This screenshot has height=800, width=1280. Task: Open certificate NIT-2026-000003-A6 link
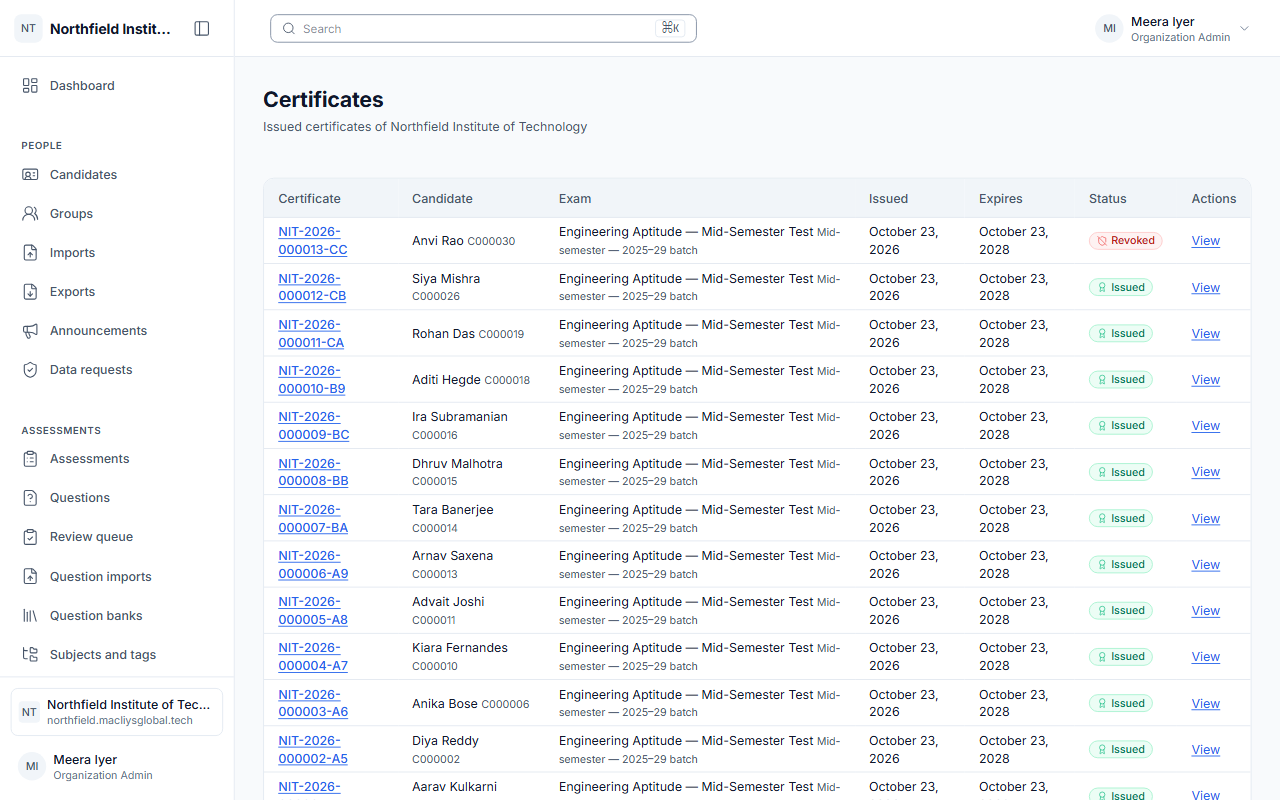(313, 704)
